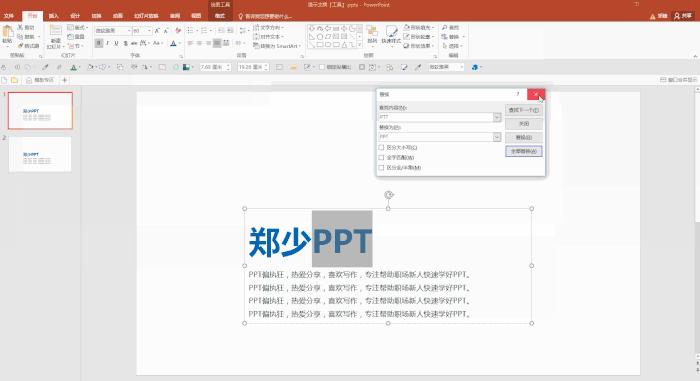Switch to the Insert ribbon tab
The image size is (700, 381).
tap(54, 16)
